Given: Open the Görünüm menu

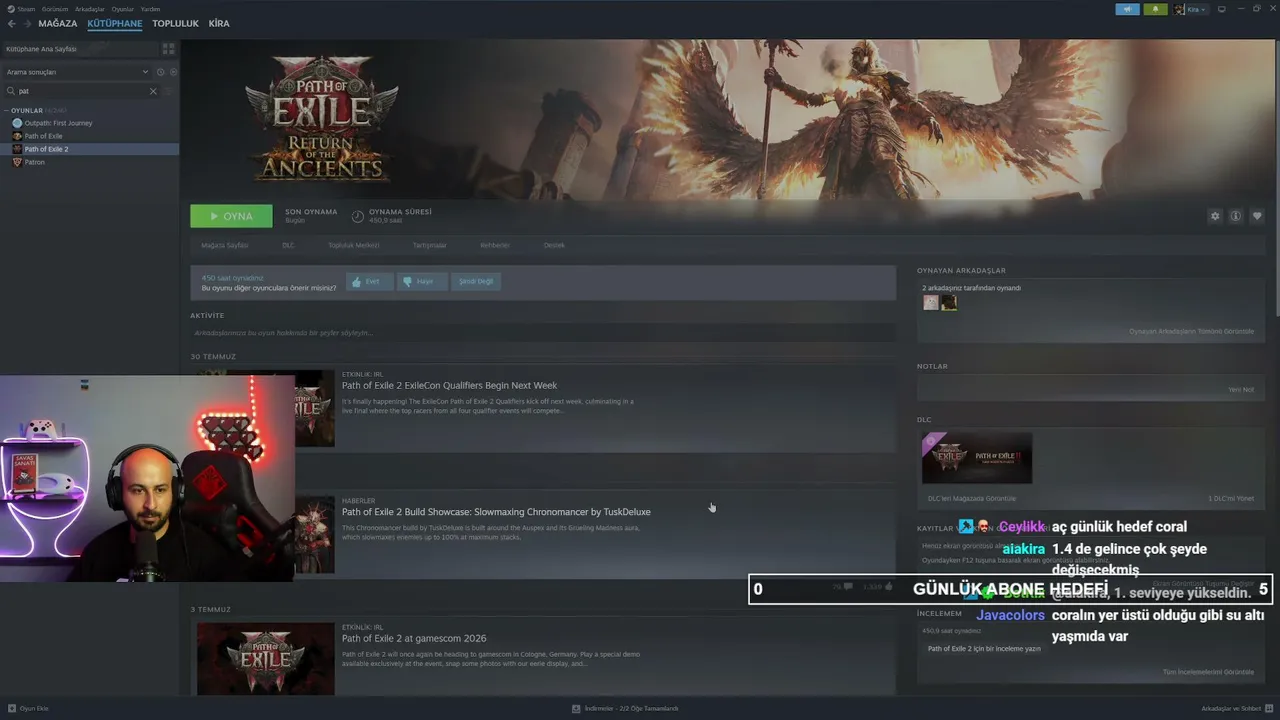Looking at the screenshot, I should [55, 9].
